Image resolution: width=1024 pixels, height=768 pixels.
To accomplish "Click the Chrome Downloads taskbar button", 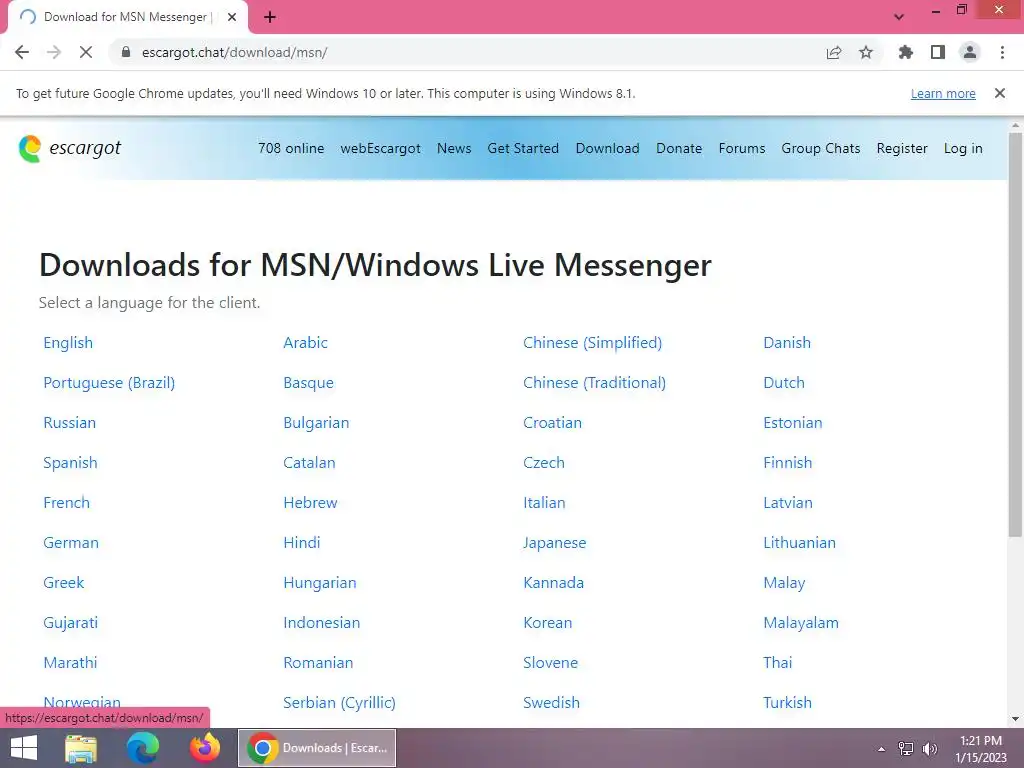I will coord(317,748).
